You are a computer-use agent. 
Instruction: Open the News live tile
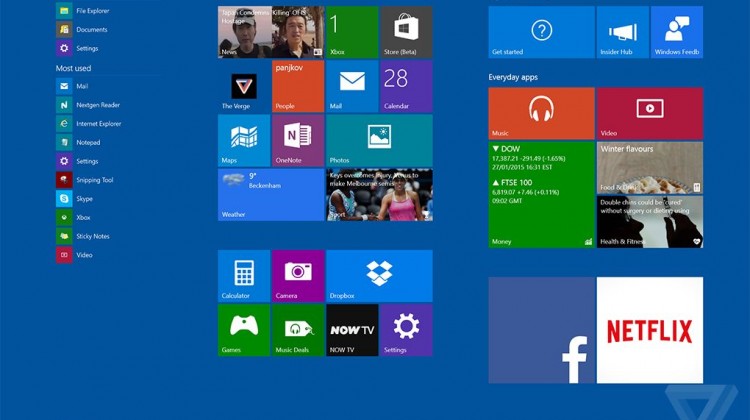click(271, 32)
